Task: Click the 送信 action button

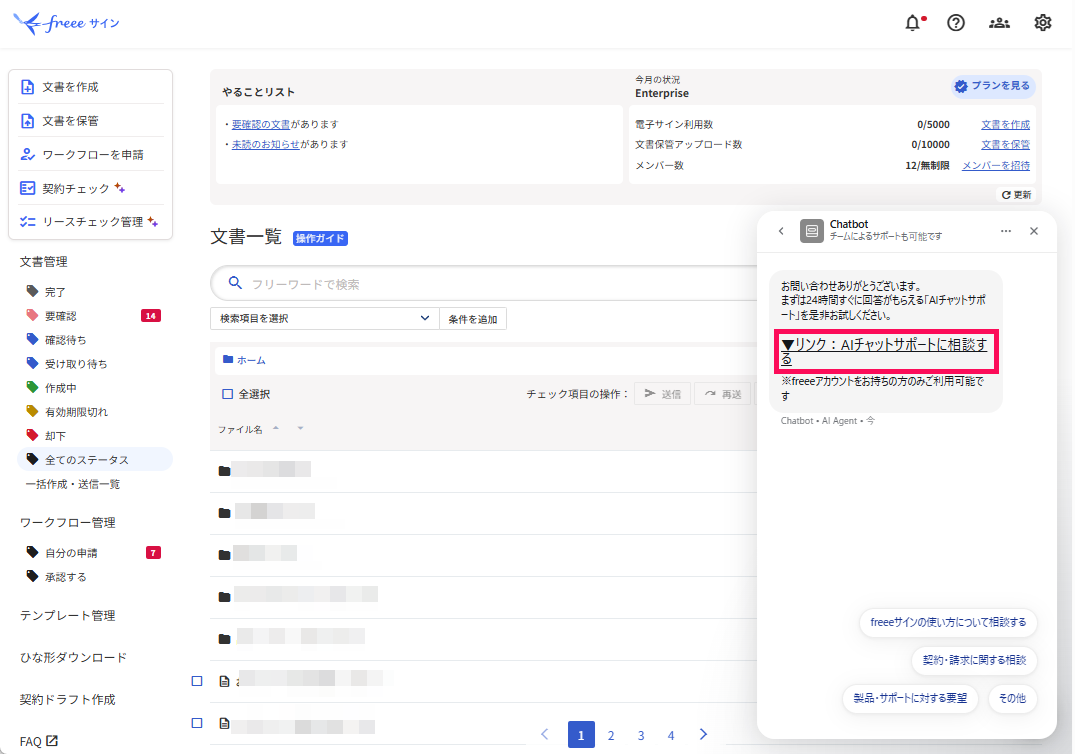Action: coord(662,394)
